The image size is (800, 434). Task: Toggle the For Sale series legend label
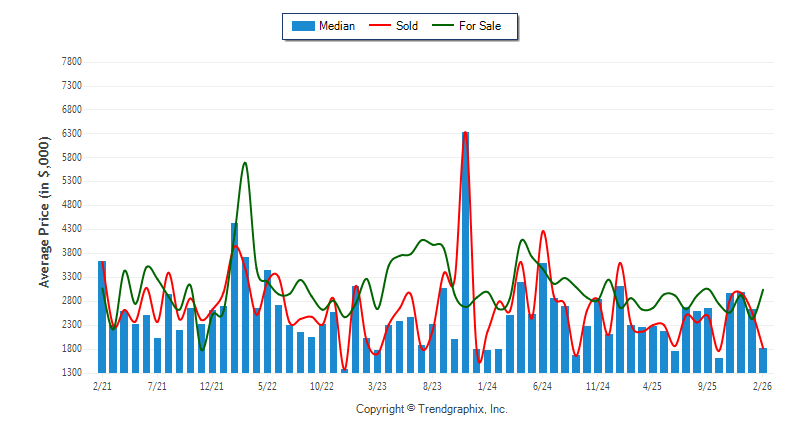[x=480, y=26]
